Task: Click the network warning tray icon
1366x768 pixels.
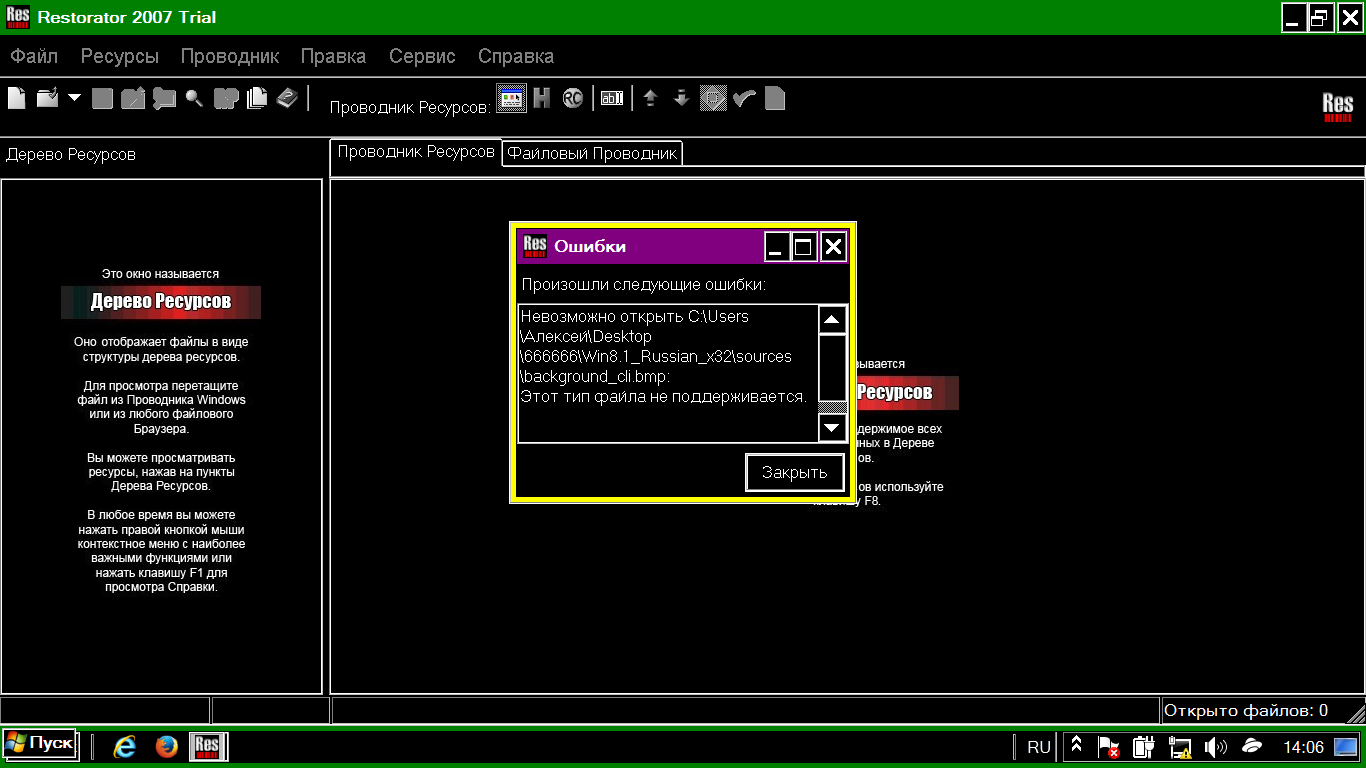Action: coord(1180,746)
